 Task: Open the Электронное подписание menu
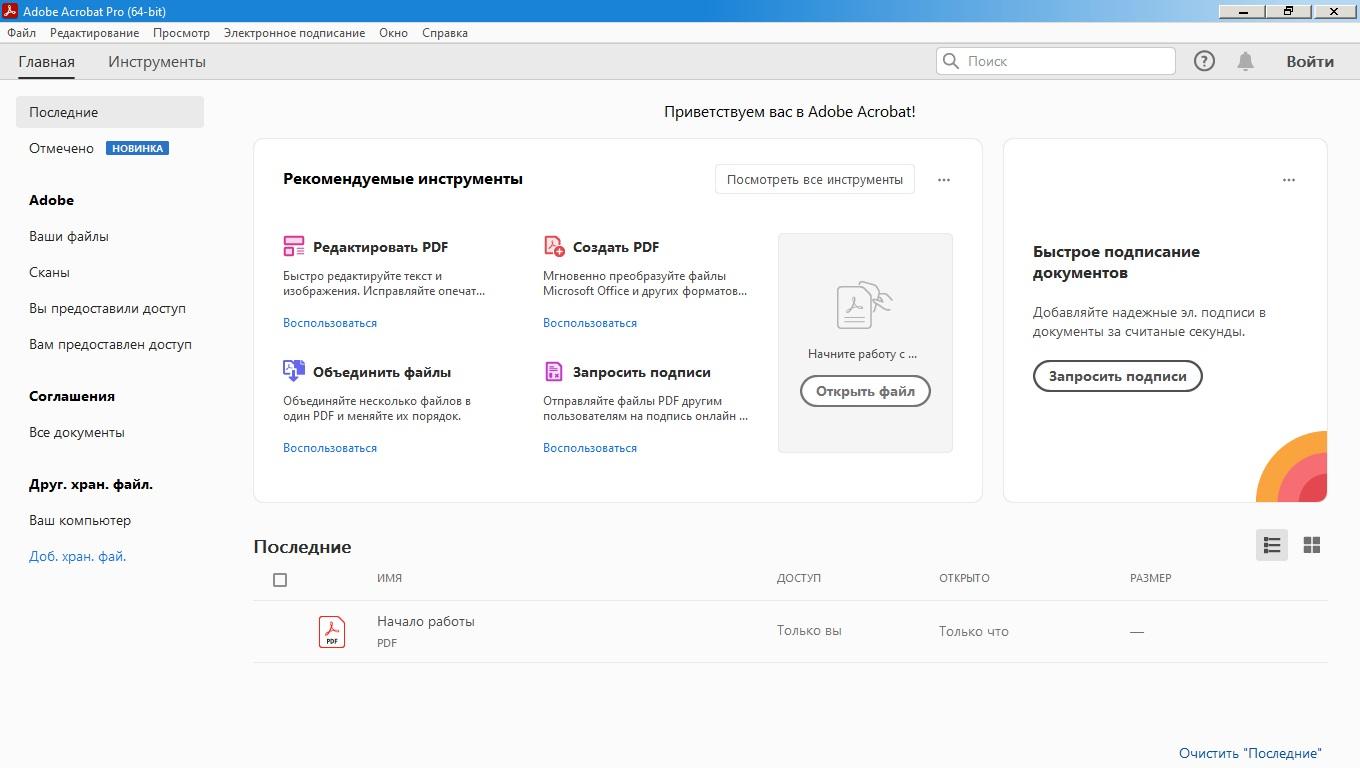pos(294,33)
